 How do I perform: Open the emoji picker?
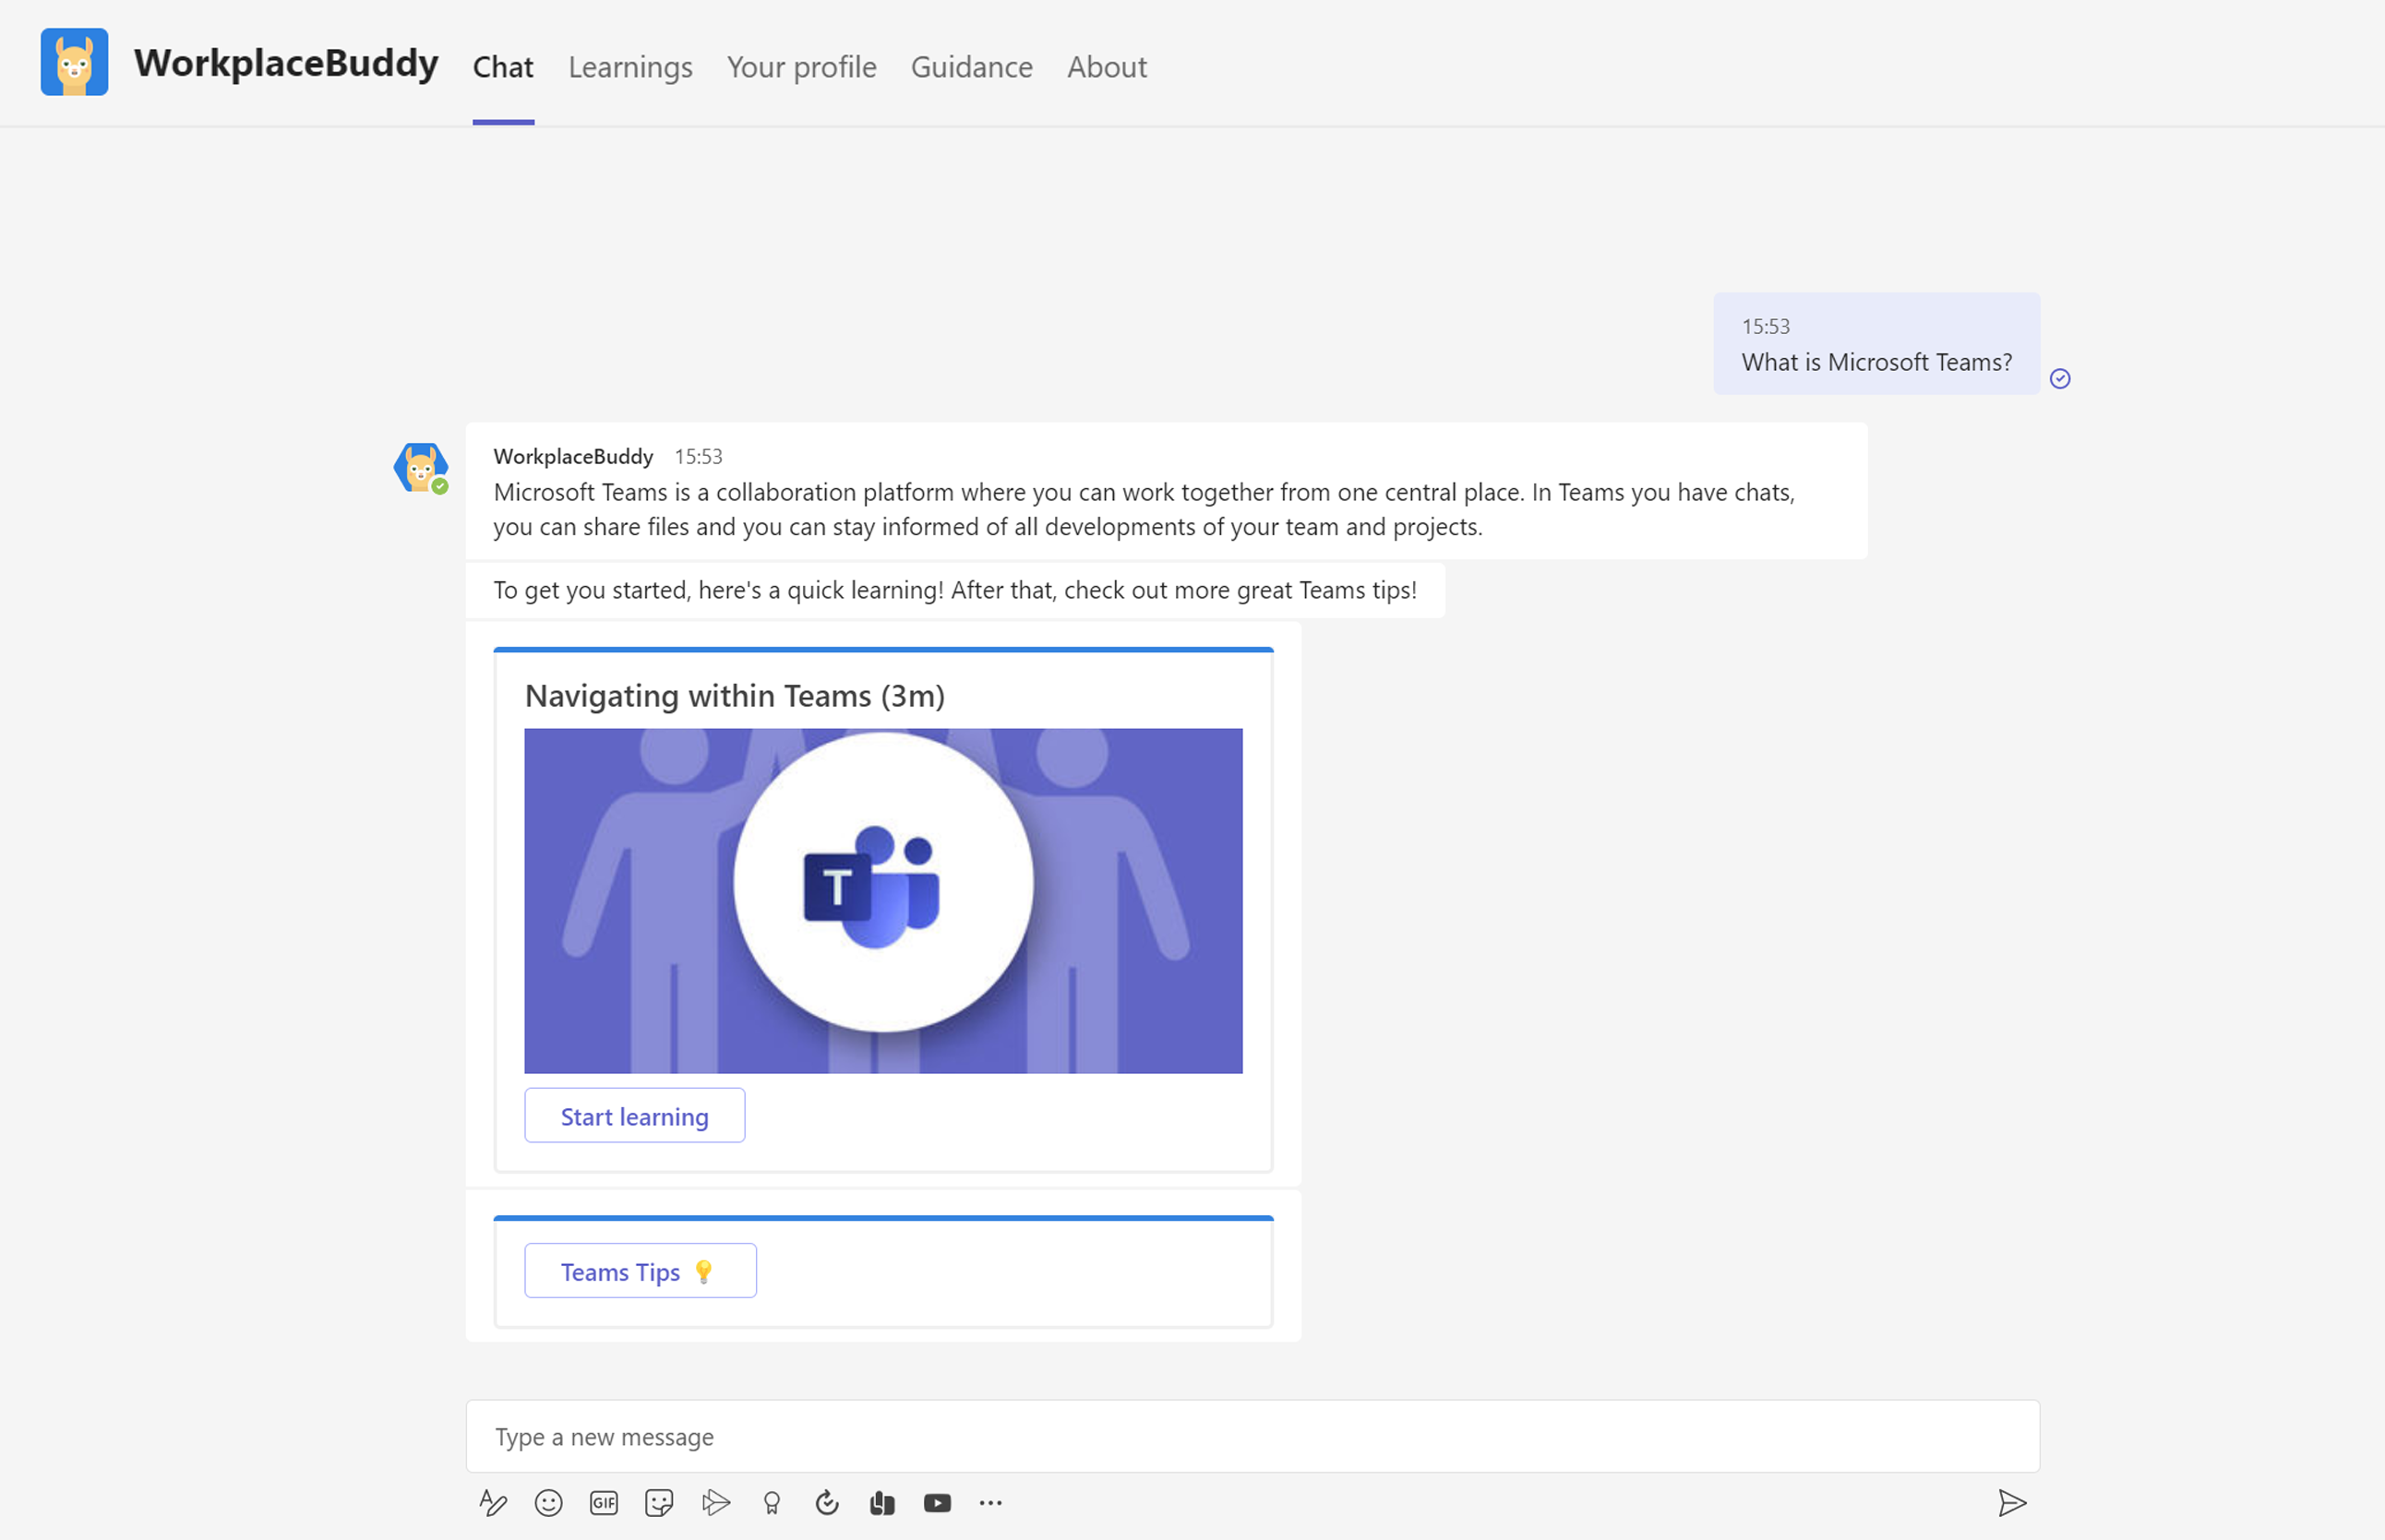(548, 1502)
